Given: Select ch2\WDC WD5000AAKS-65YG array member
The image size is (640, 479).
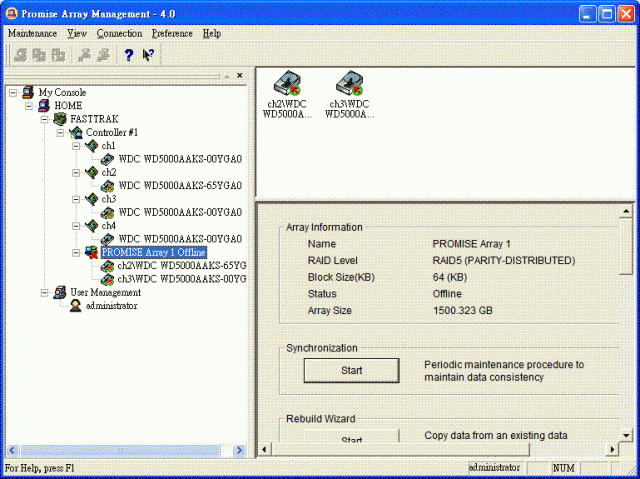Looking at the screenshot, I should [182, 266].
